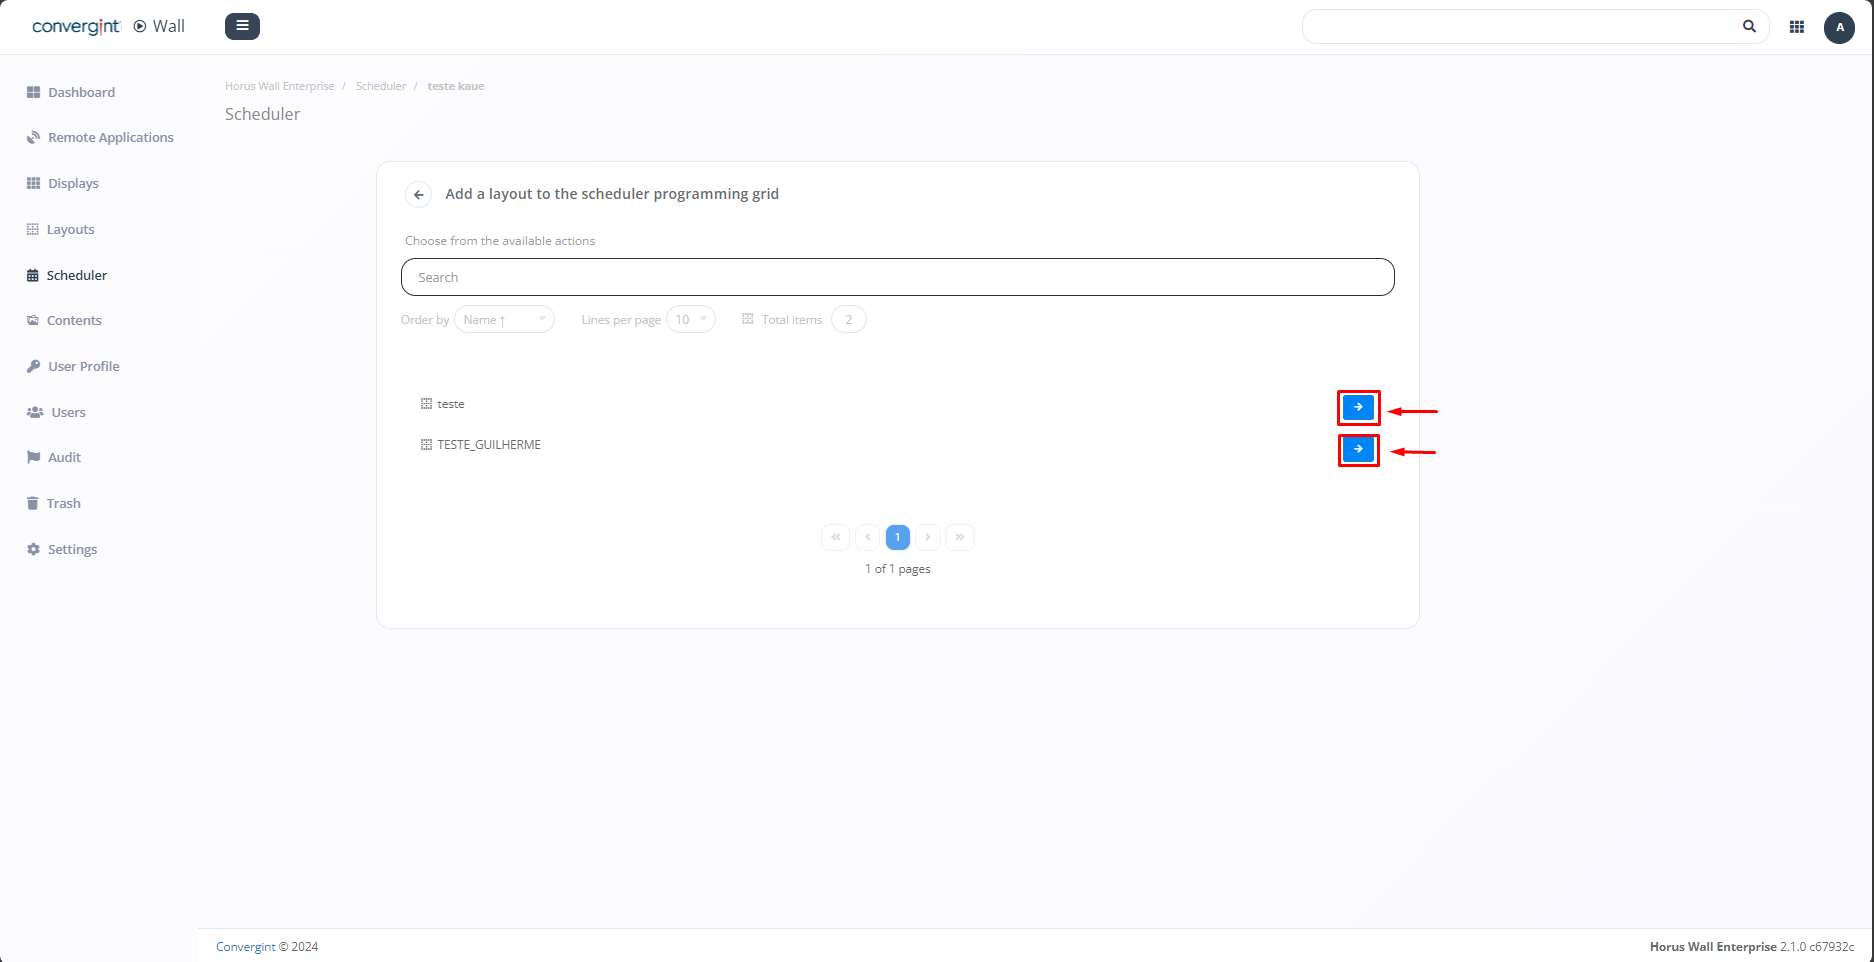Open the Order by Name dropdown
The width and height of the screenshot is (1874, 962).
point(504,320)
